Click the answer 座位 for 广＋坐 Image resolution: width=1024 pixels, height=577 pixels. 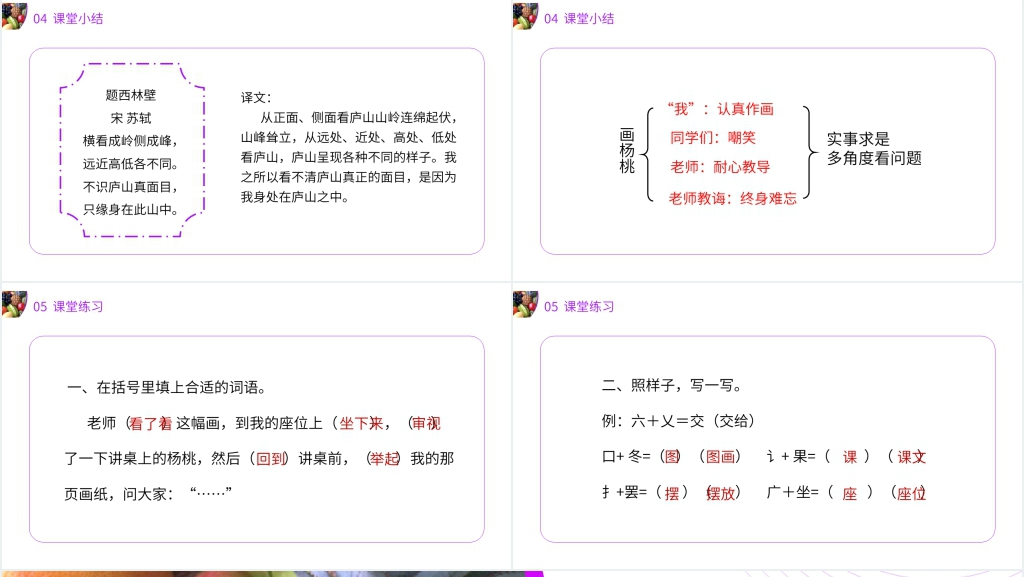point(910,493)
